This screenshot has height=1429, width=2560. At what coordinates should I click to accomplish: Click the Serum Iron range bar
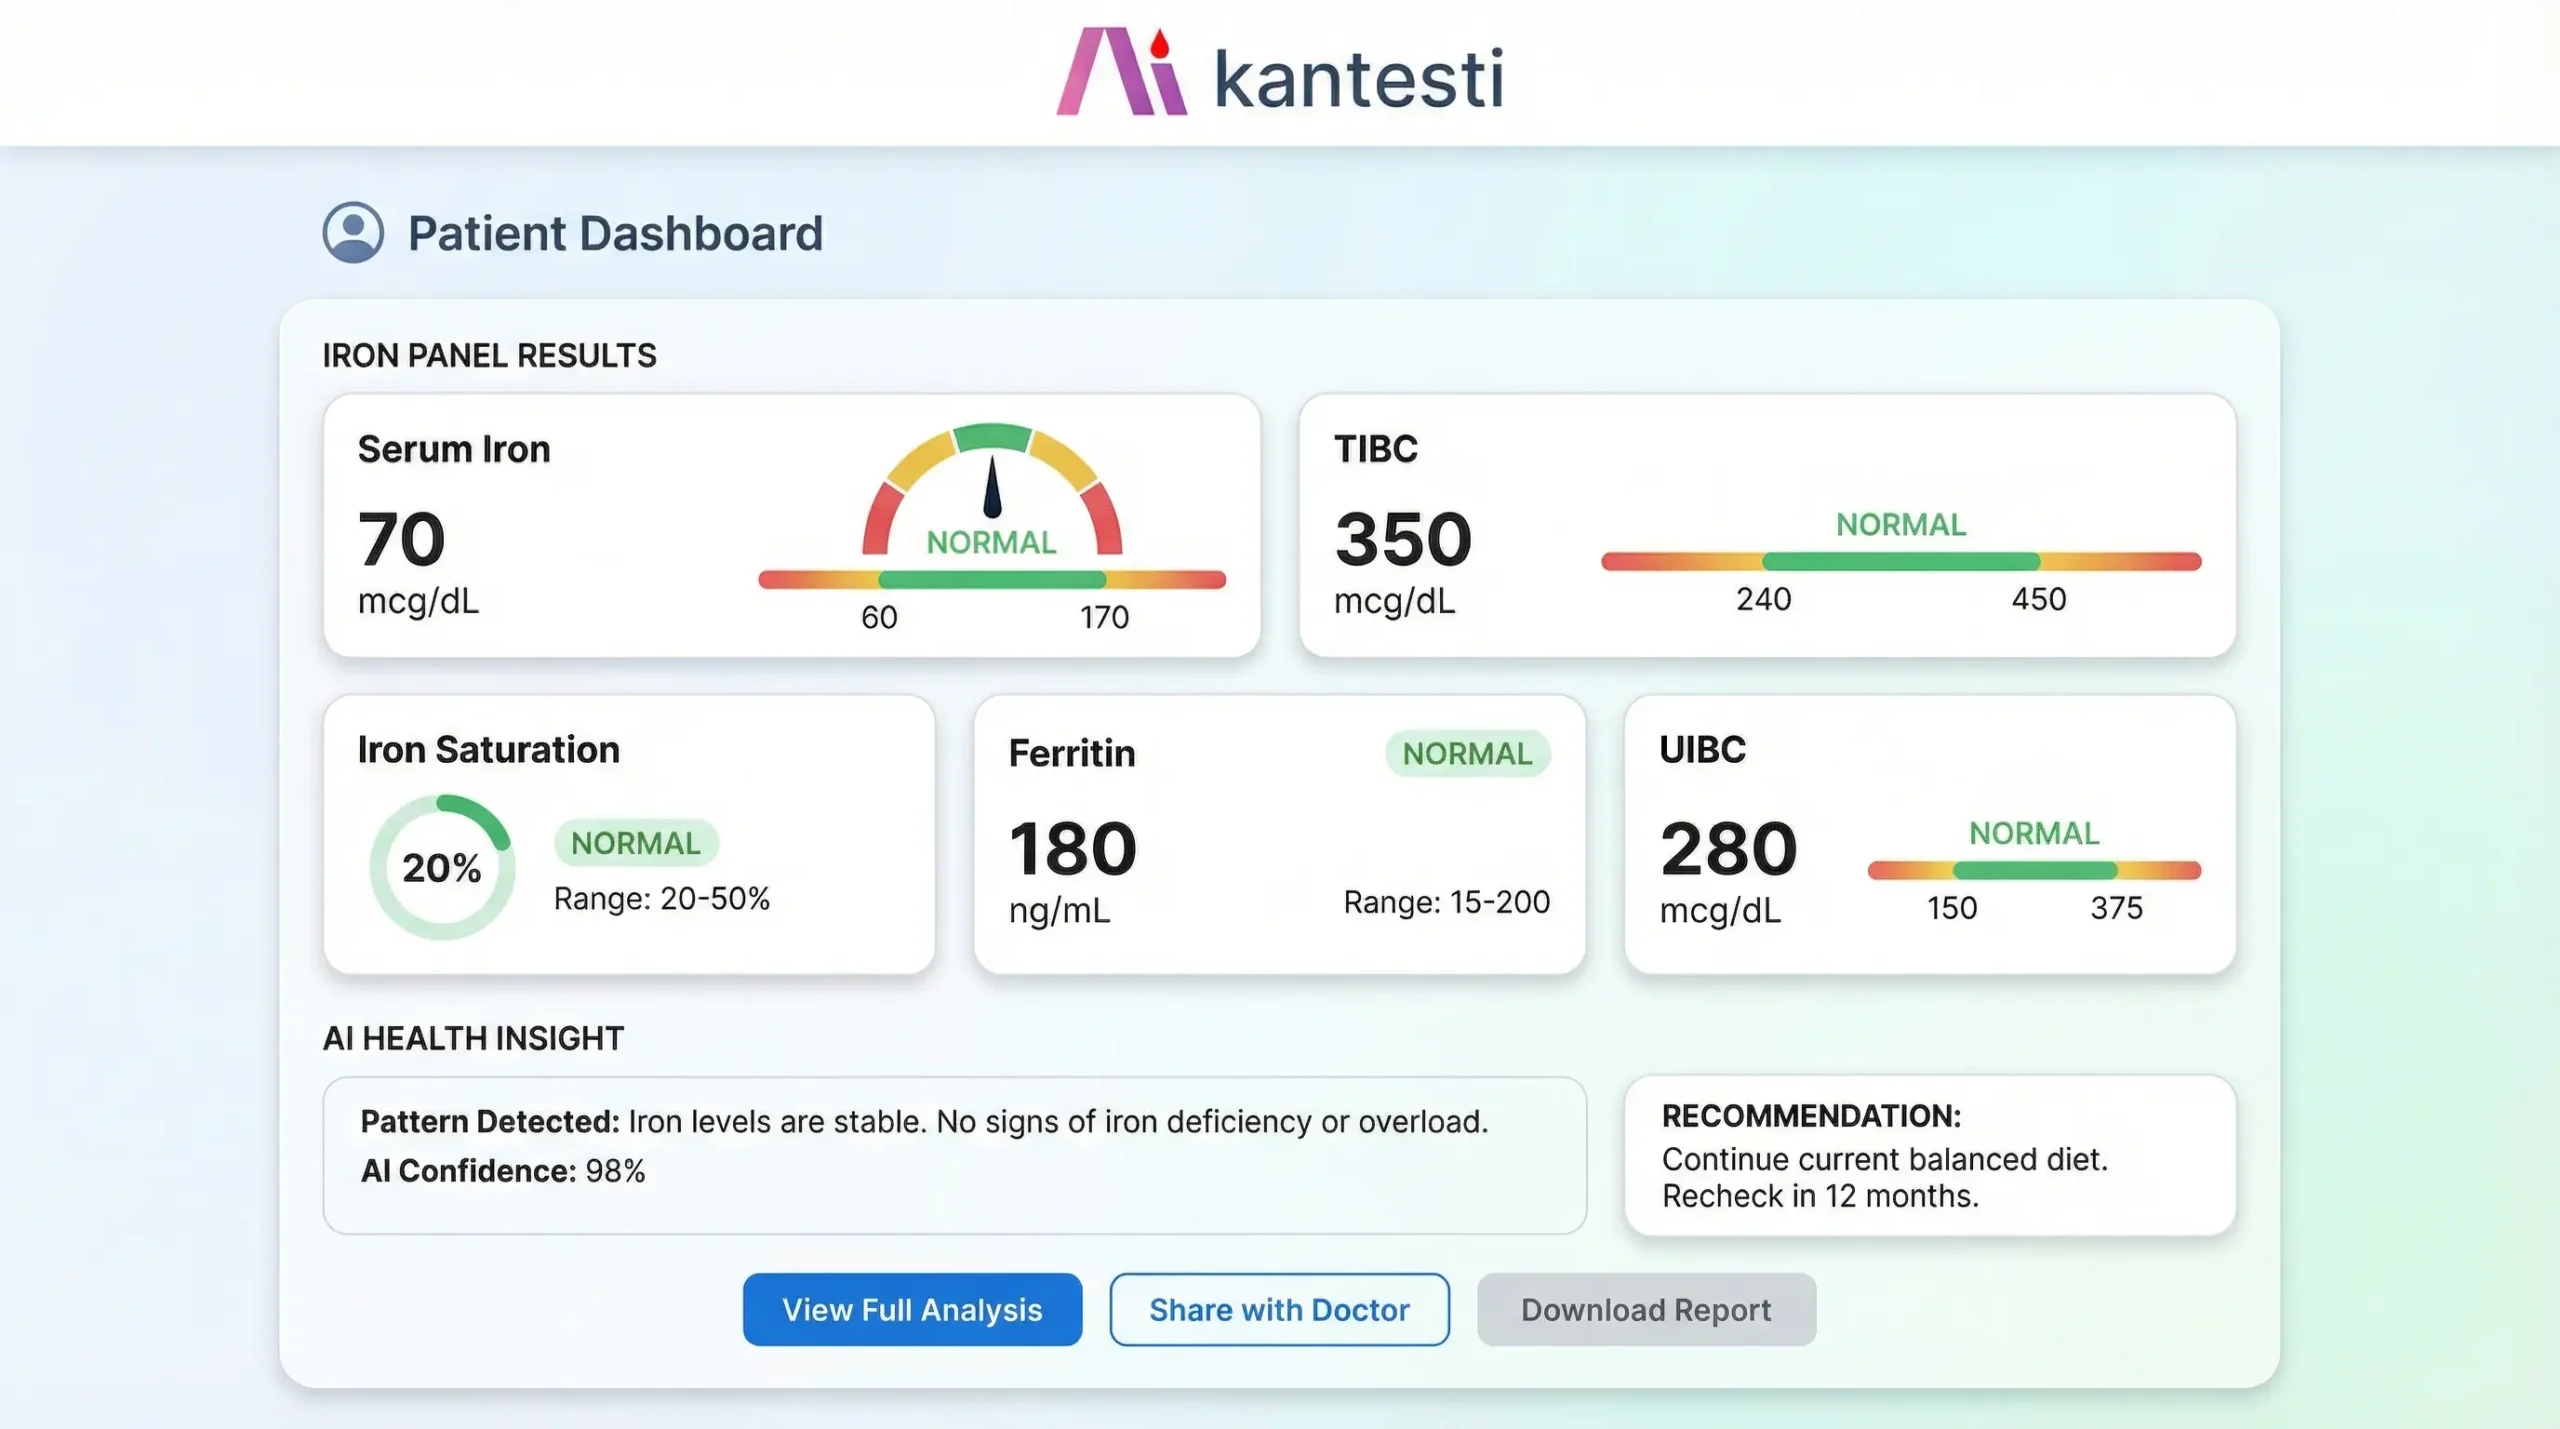tap(992, 579)
